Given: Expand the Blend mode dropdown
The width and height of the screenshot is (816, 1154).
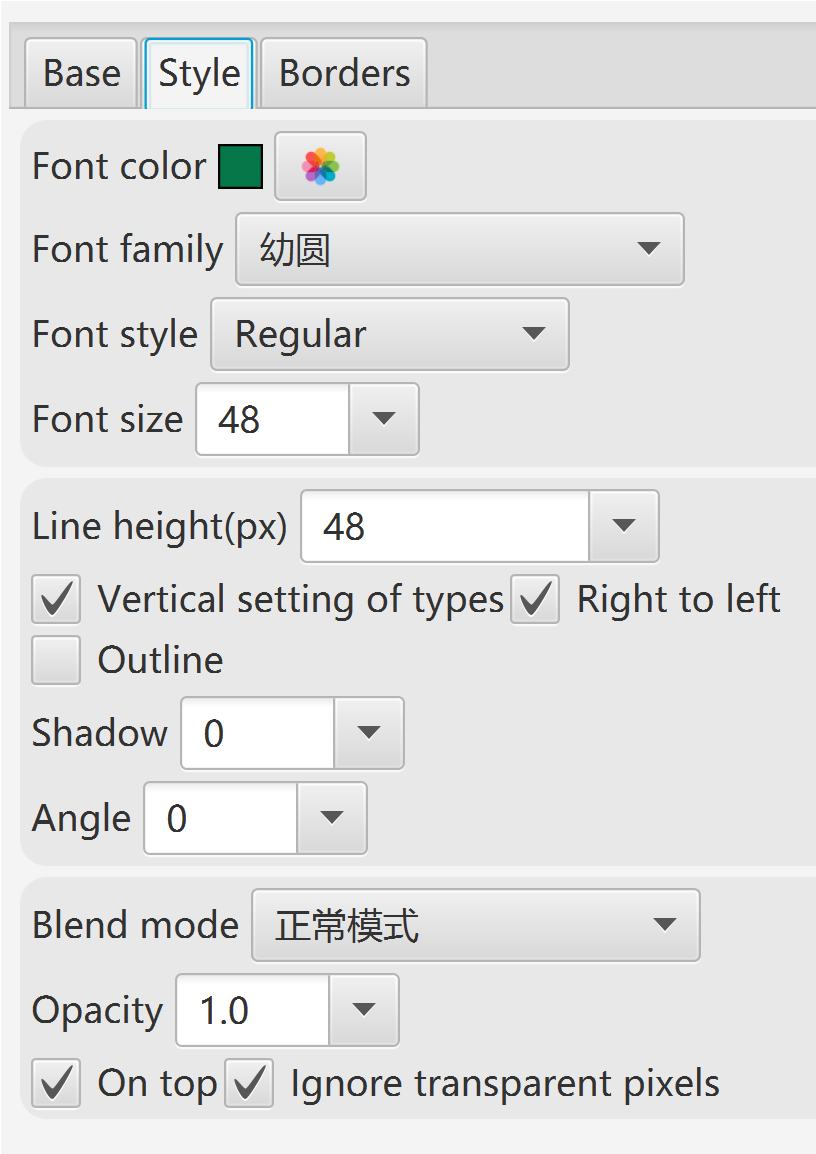Looking at the screenshot, I should pyautogui.click(x=476, y=925).
